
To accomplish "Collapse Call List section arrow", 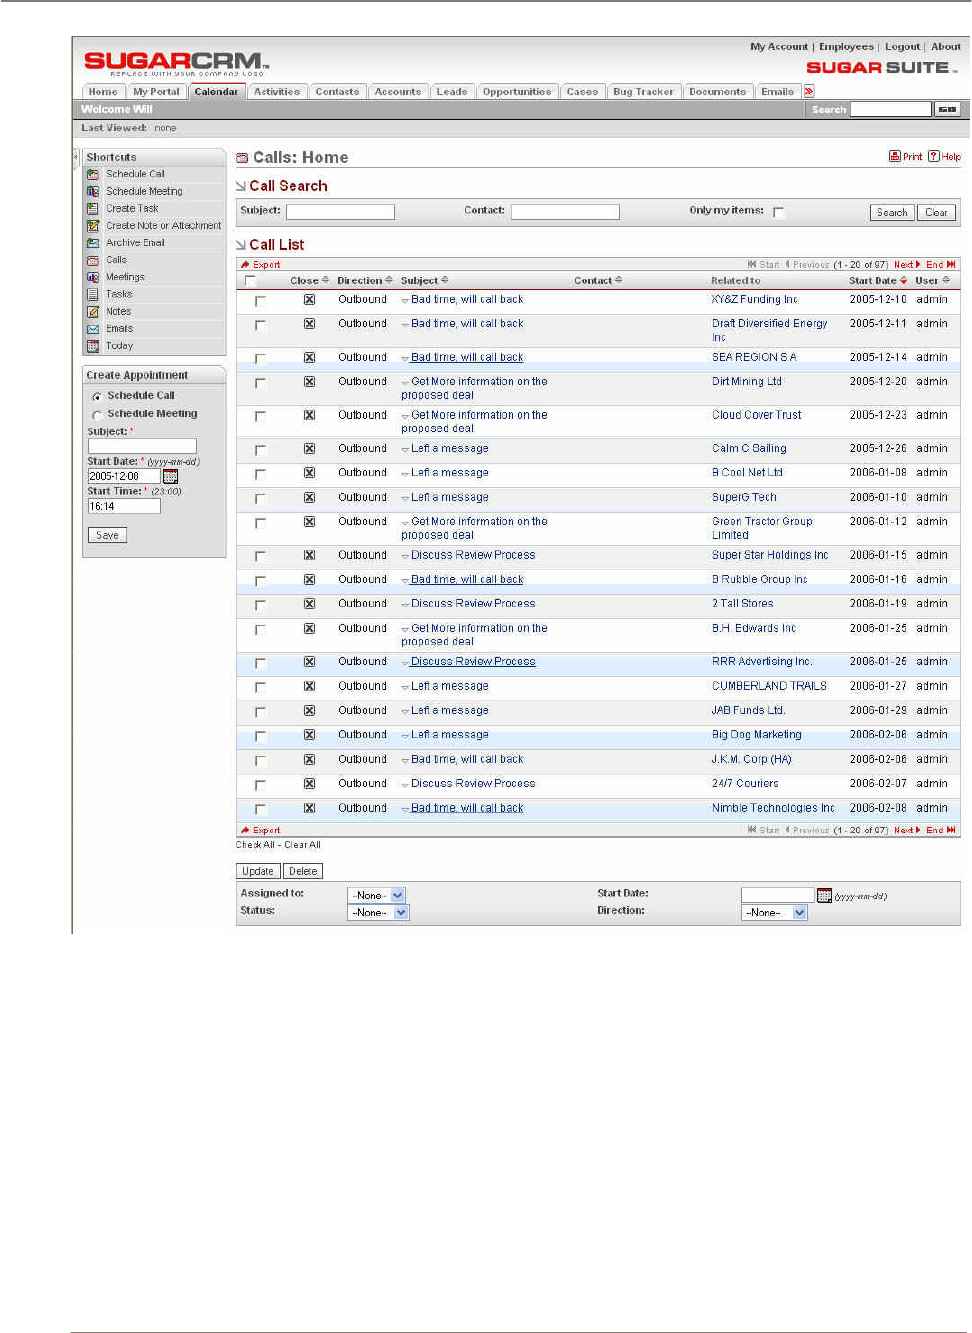I will click(240, 245).
